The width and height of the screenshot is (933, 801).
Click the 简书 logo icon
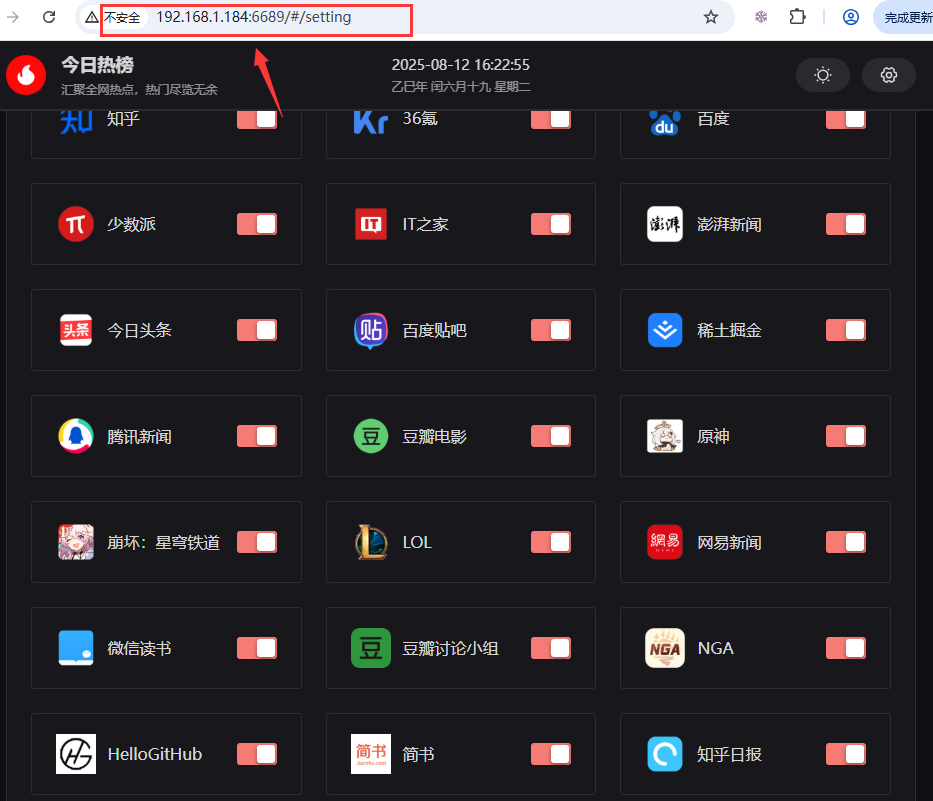tap(371, 753)
